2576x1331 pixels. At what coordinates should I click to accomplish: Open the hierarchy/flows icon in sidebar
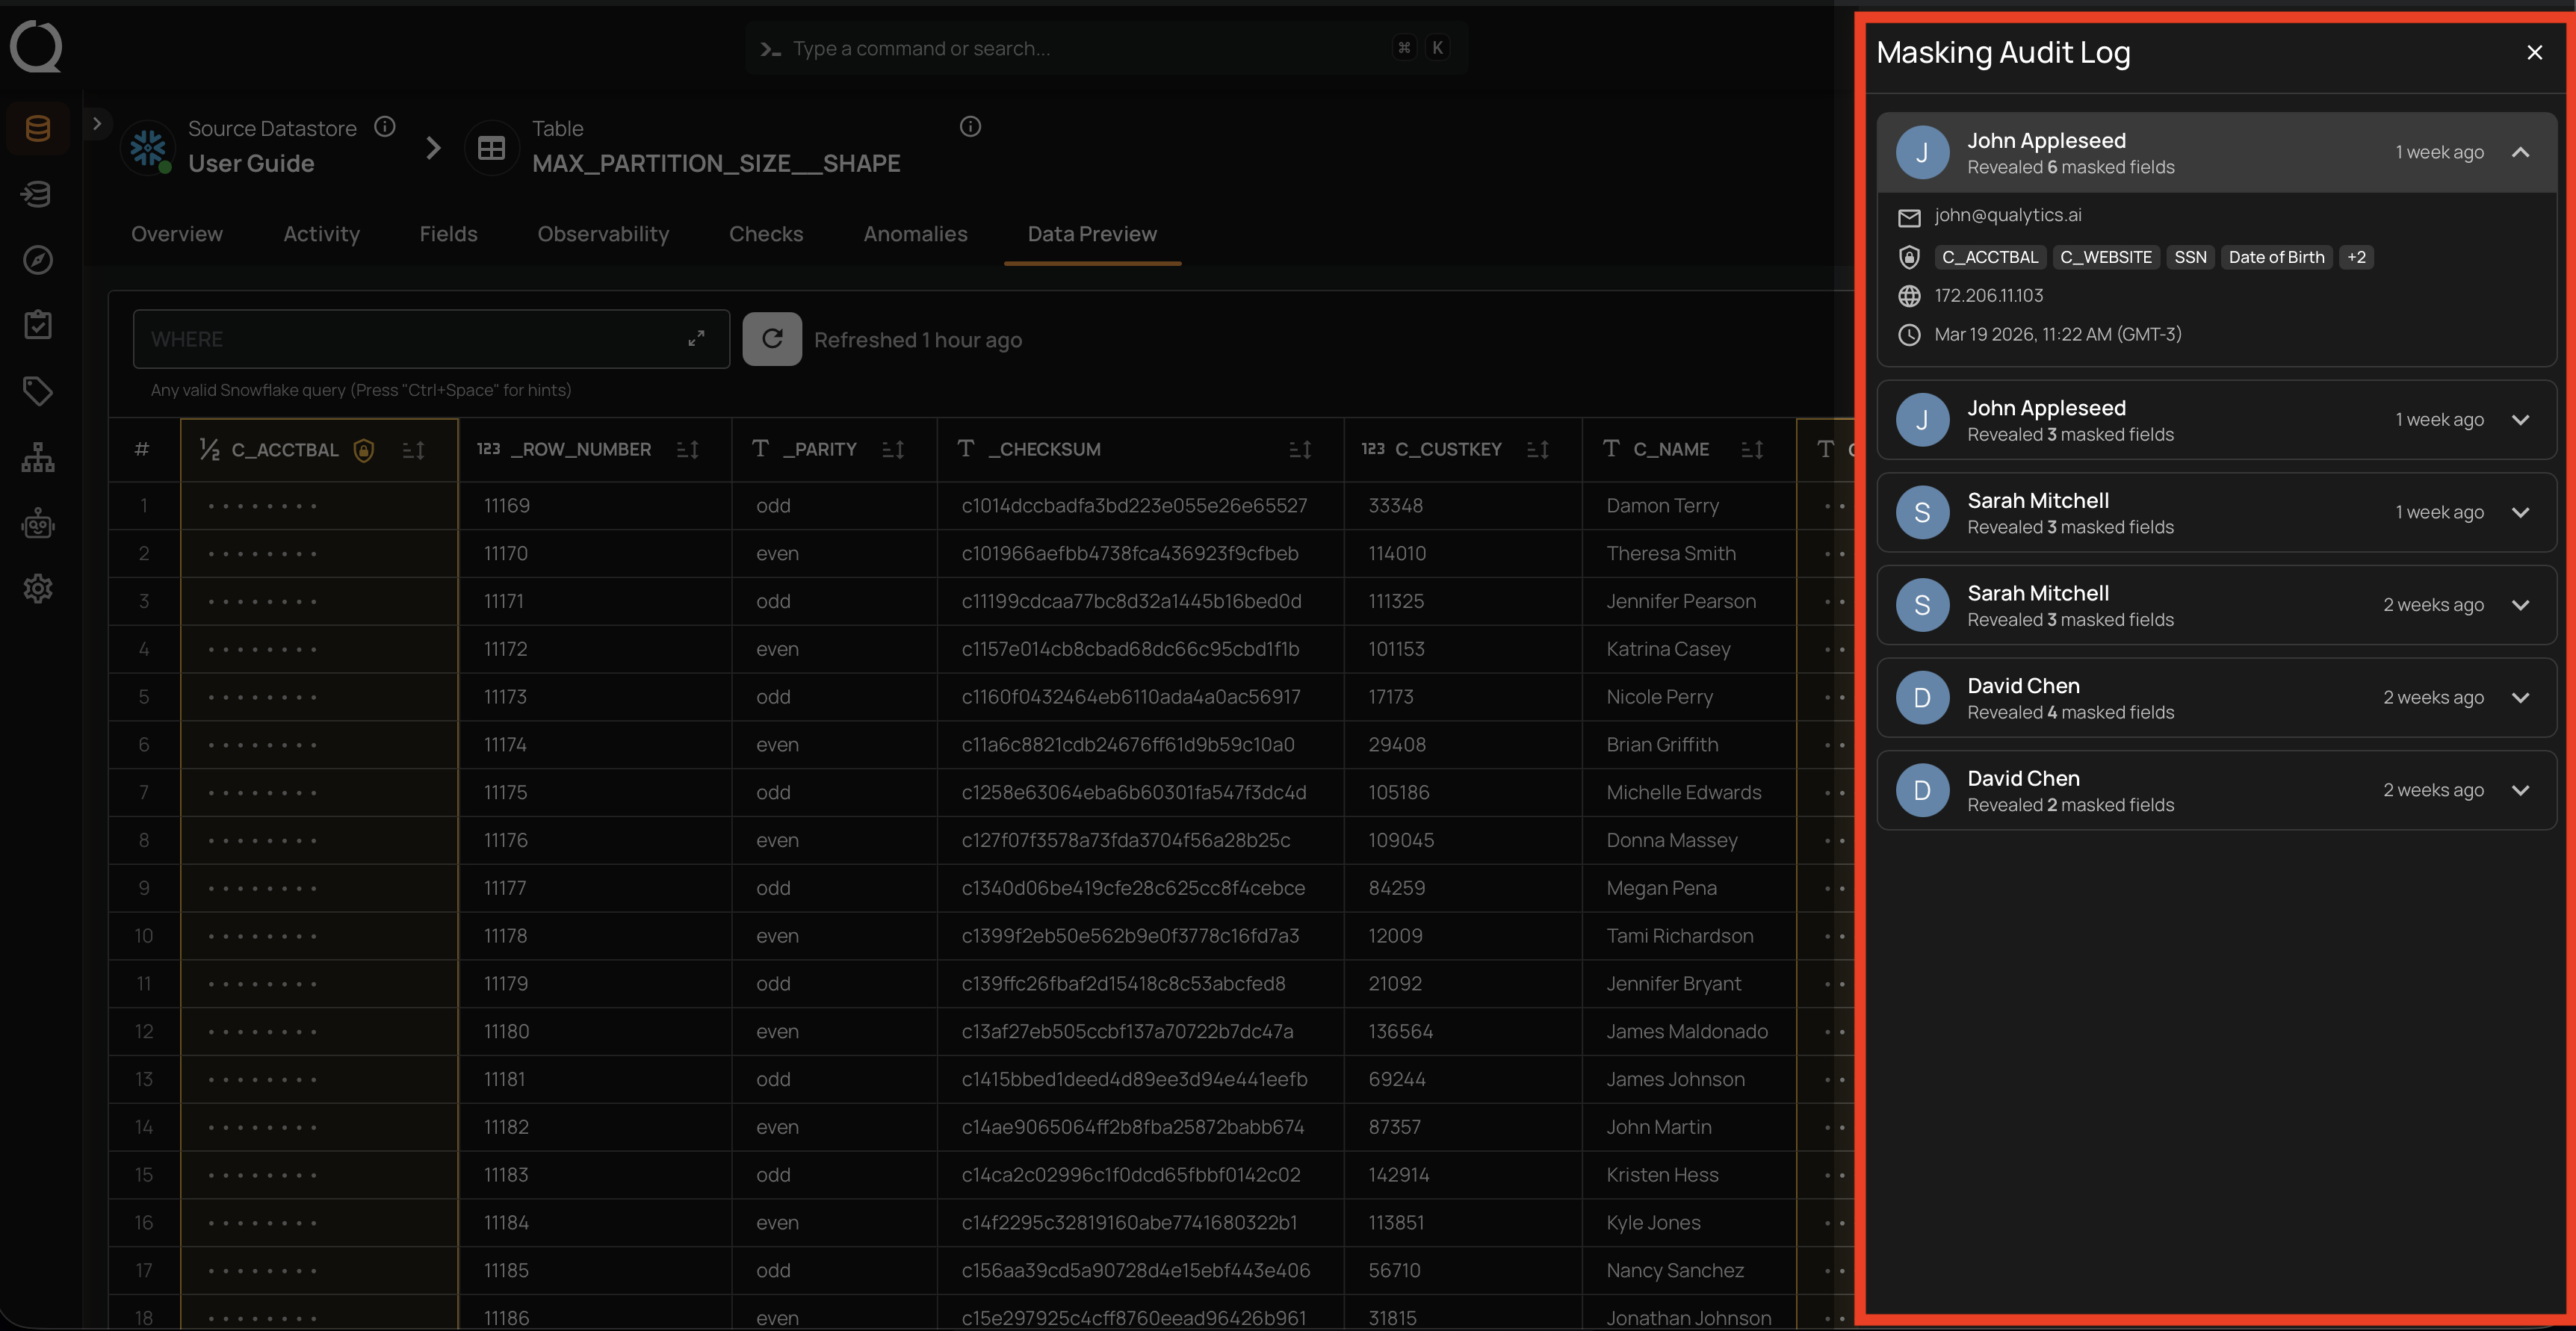pyautogui.click(x=37, y=457)
